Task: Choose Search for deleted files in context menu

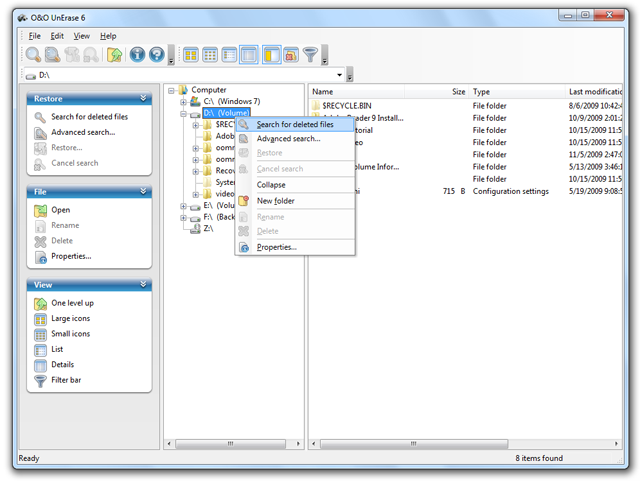Action: click(295, 124)
